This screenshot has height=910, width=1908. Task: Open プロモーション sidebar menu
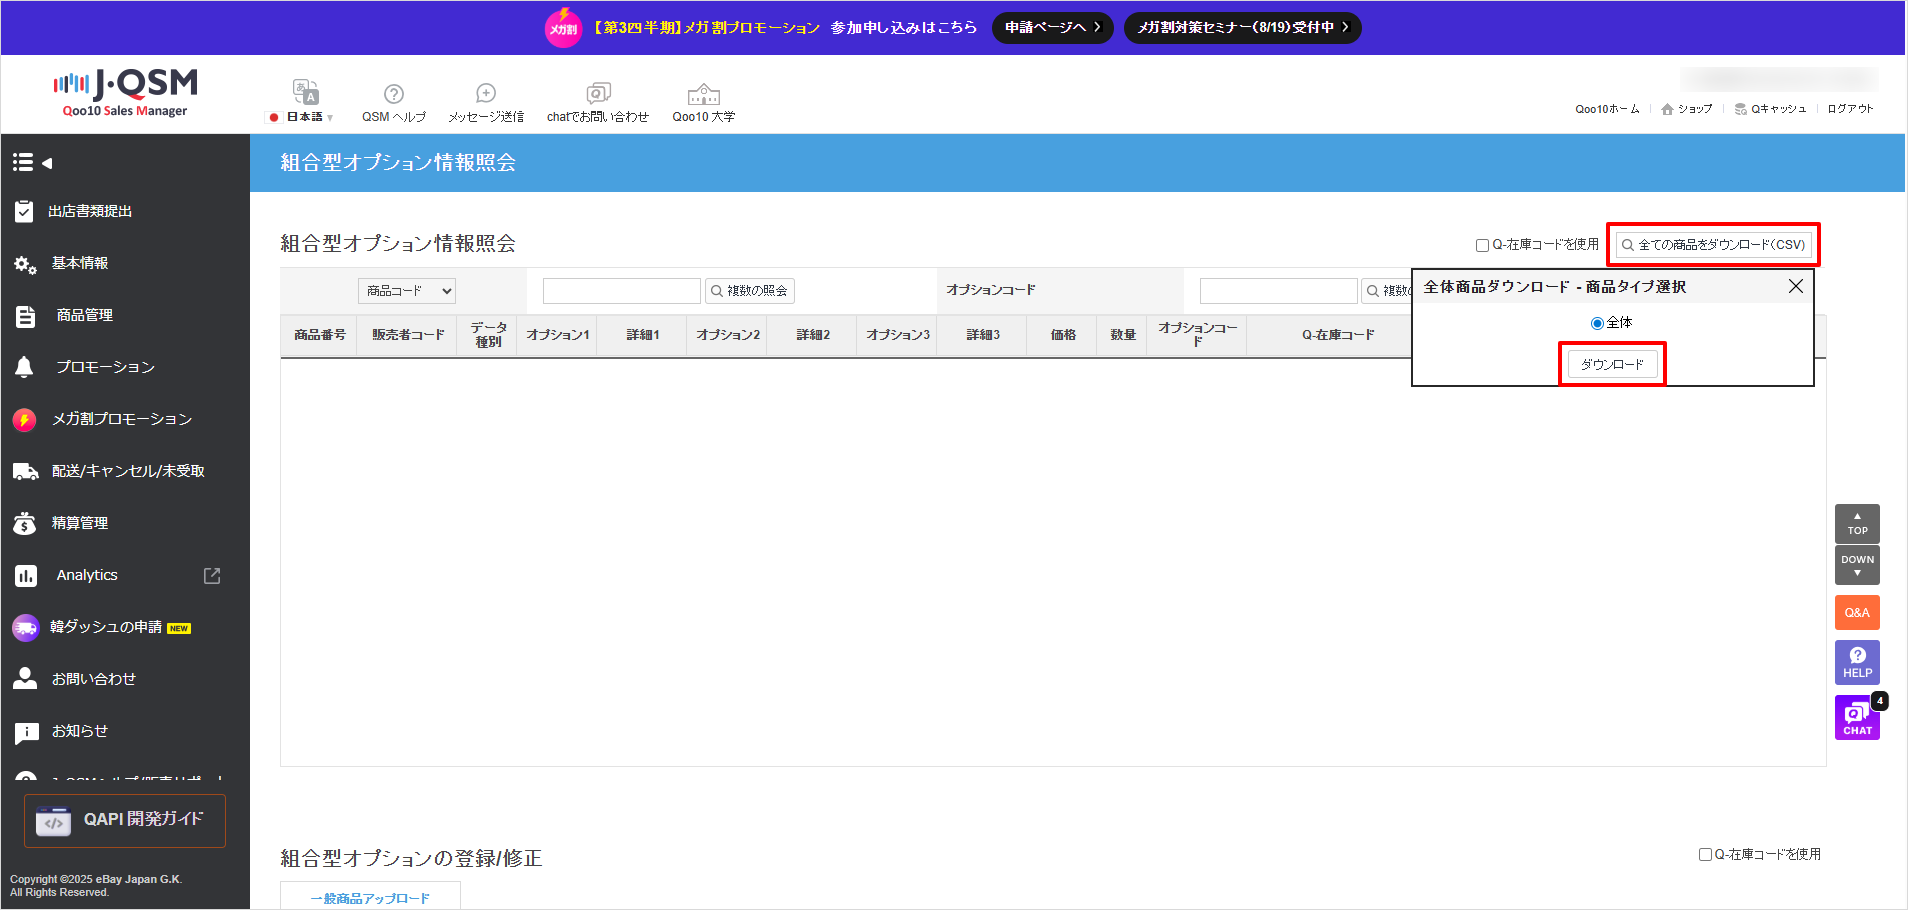tap(105, 367)
